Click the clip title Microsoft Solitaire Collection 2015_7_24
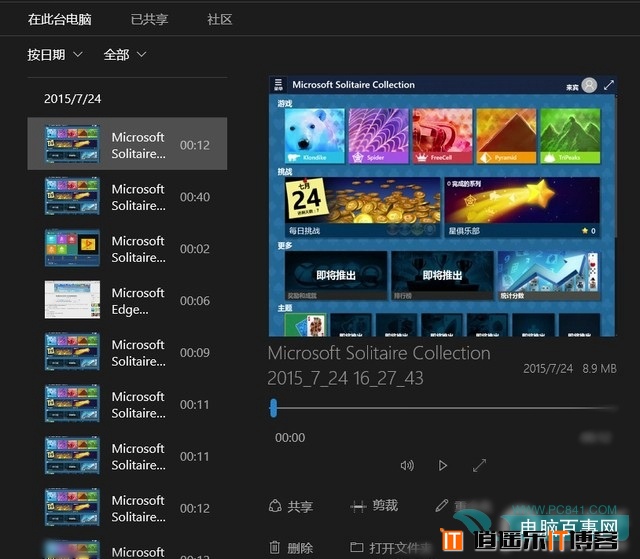The image size is (640, 559). pos(379,365)
